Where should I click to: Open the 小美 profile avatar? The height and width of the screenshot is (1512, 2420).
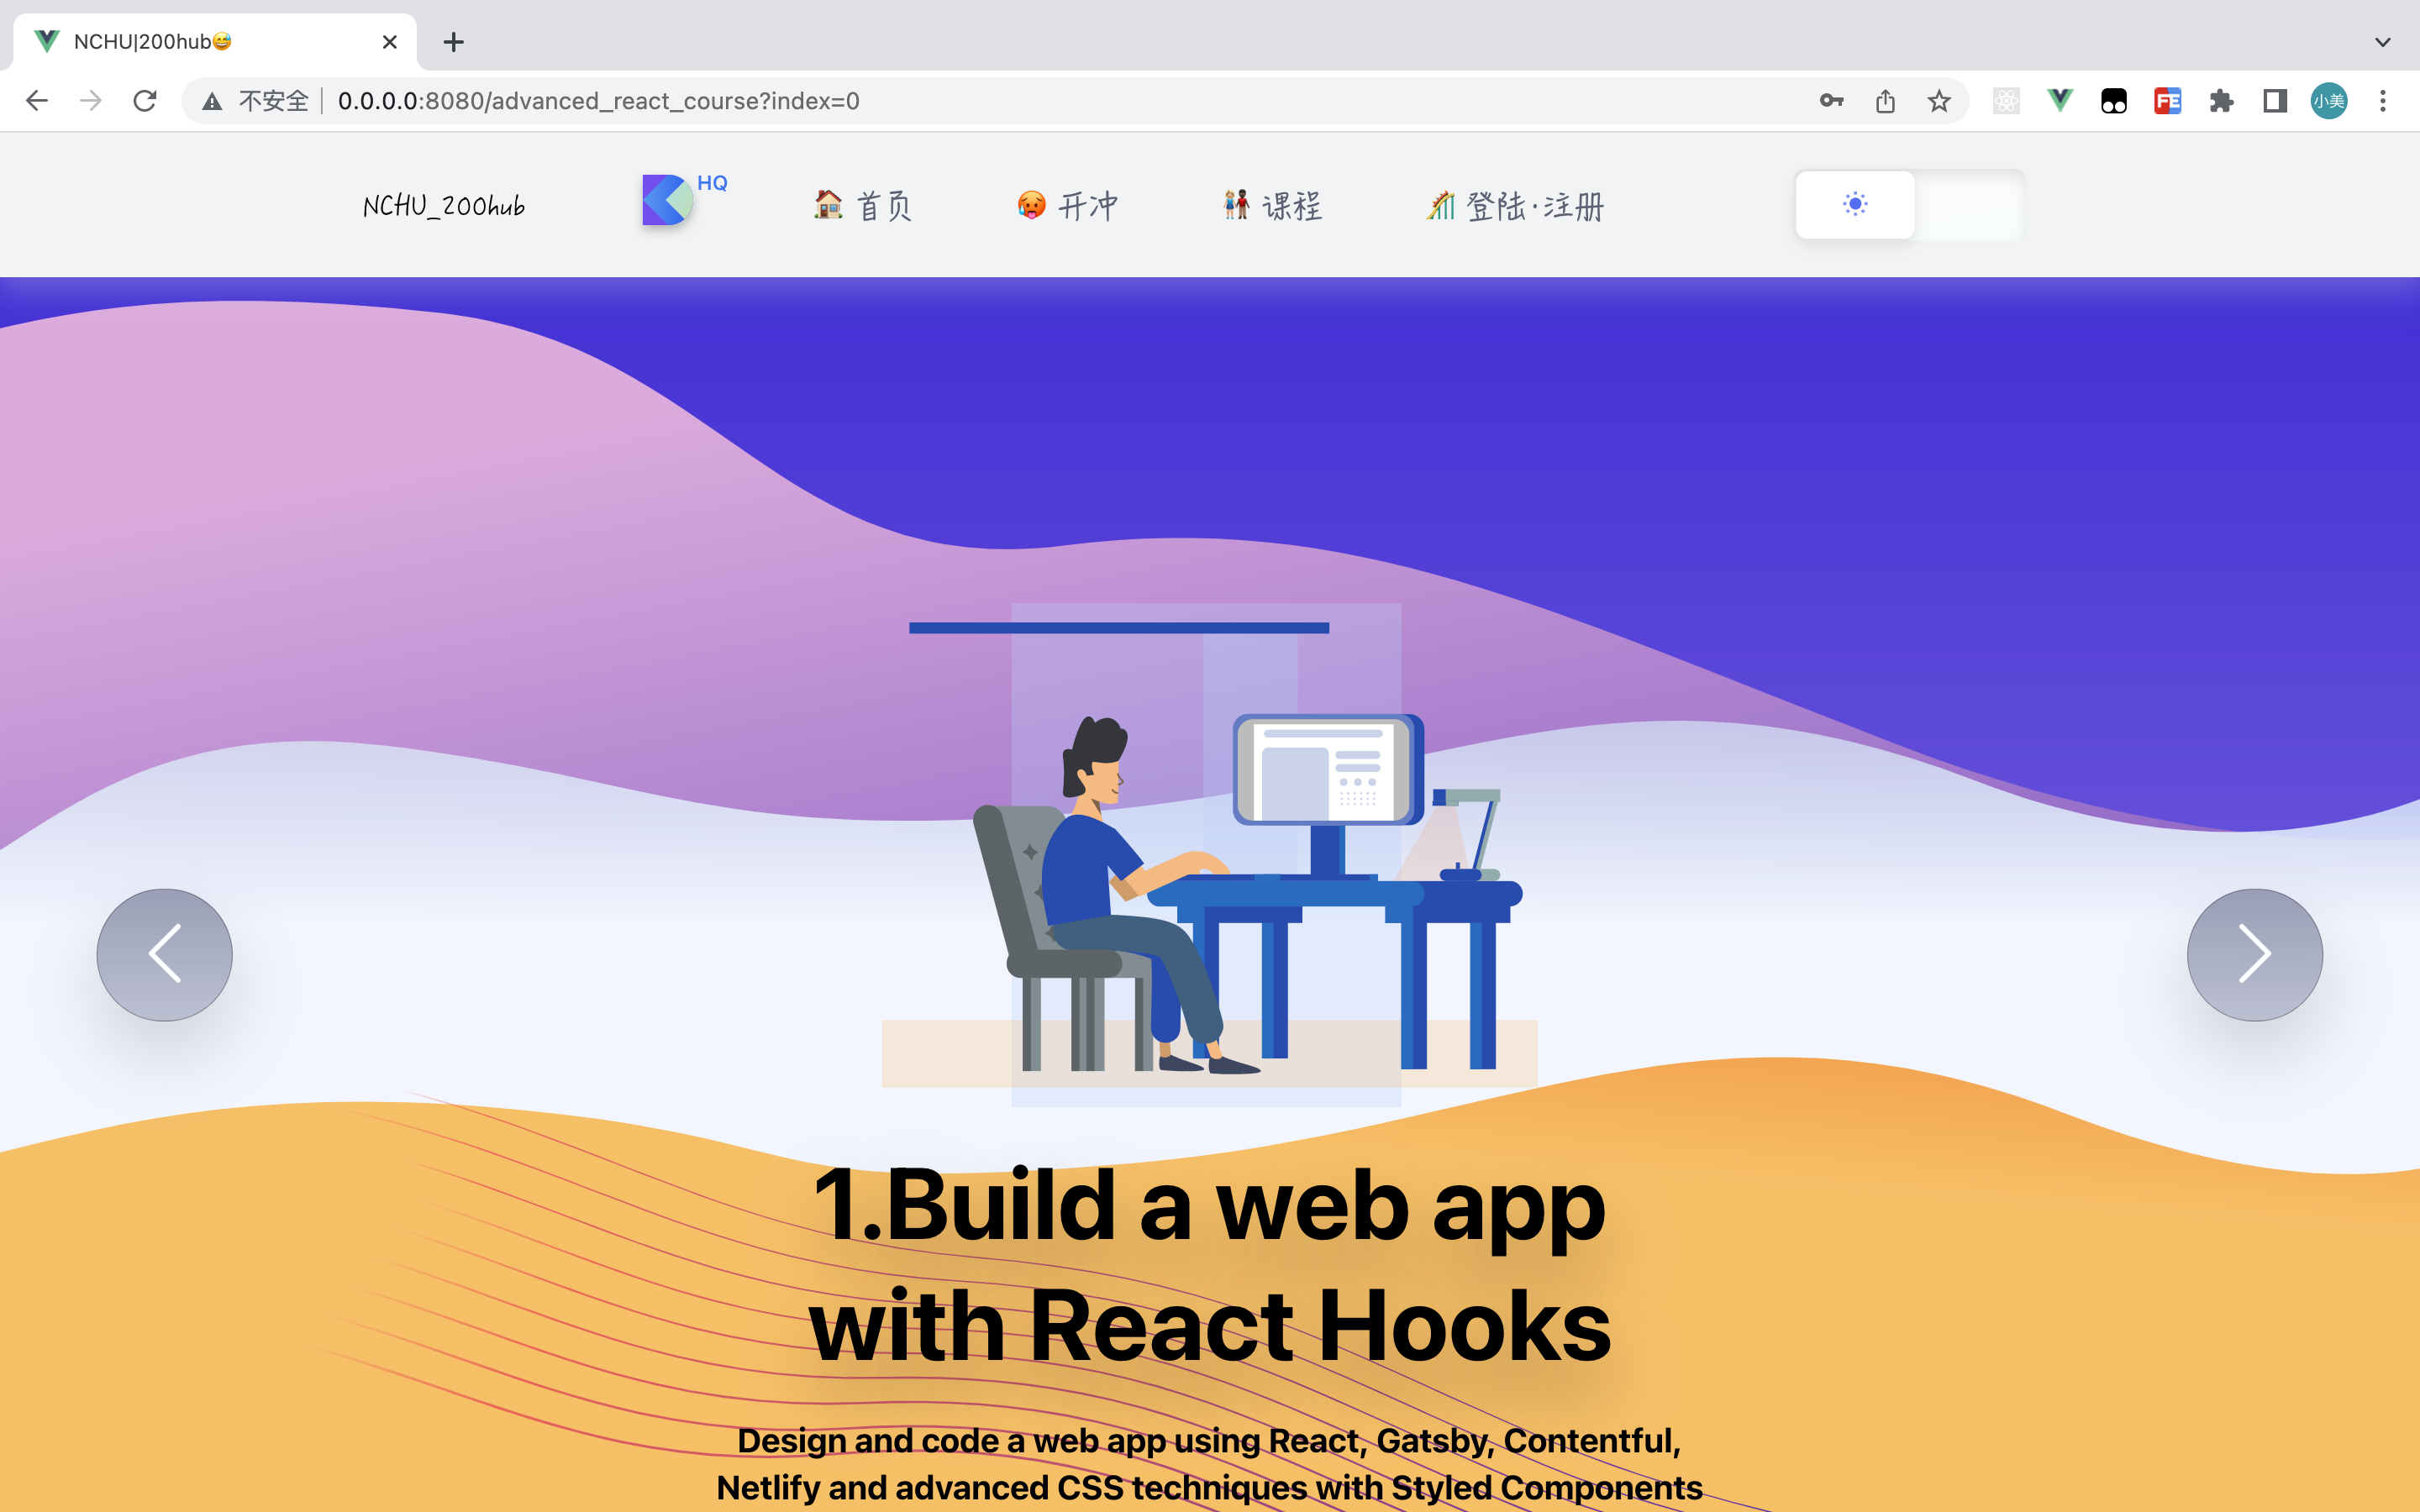point(2329,101)
